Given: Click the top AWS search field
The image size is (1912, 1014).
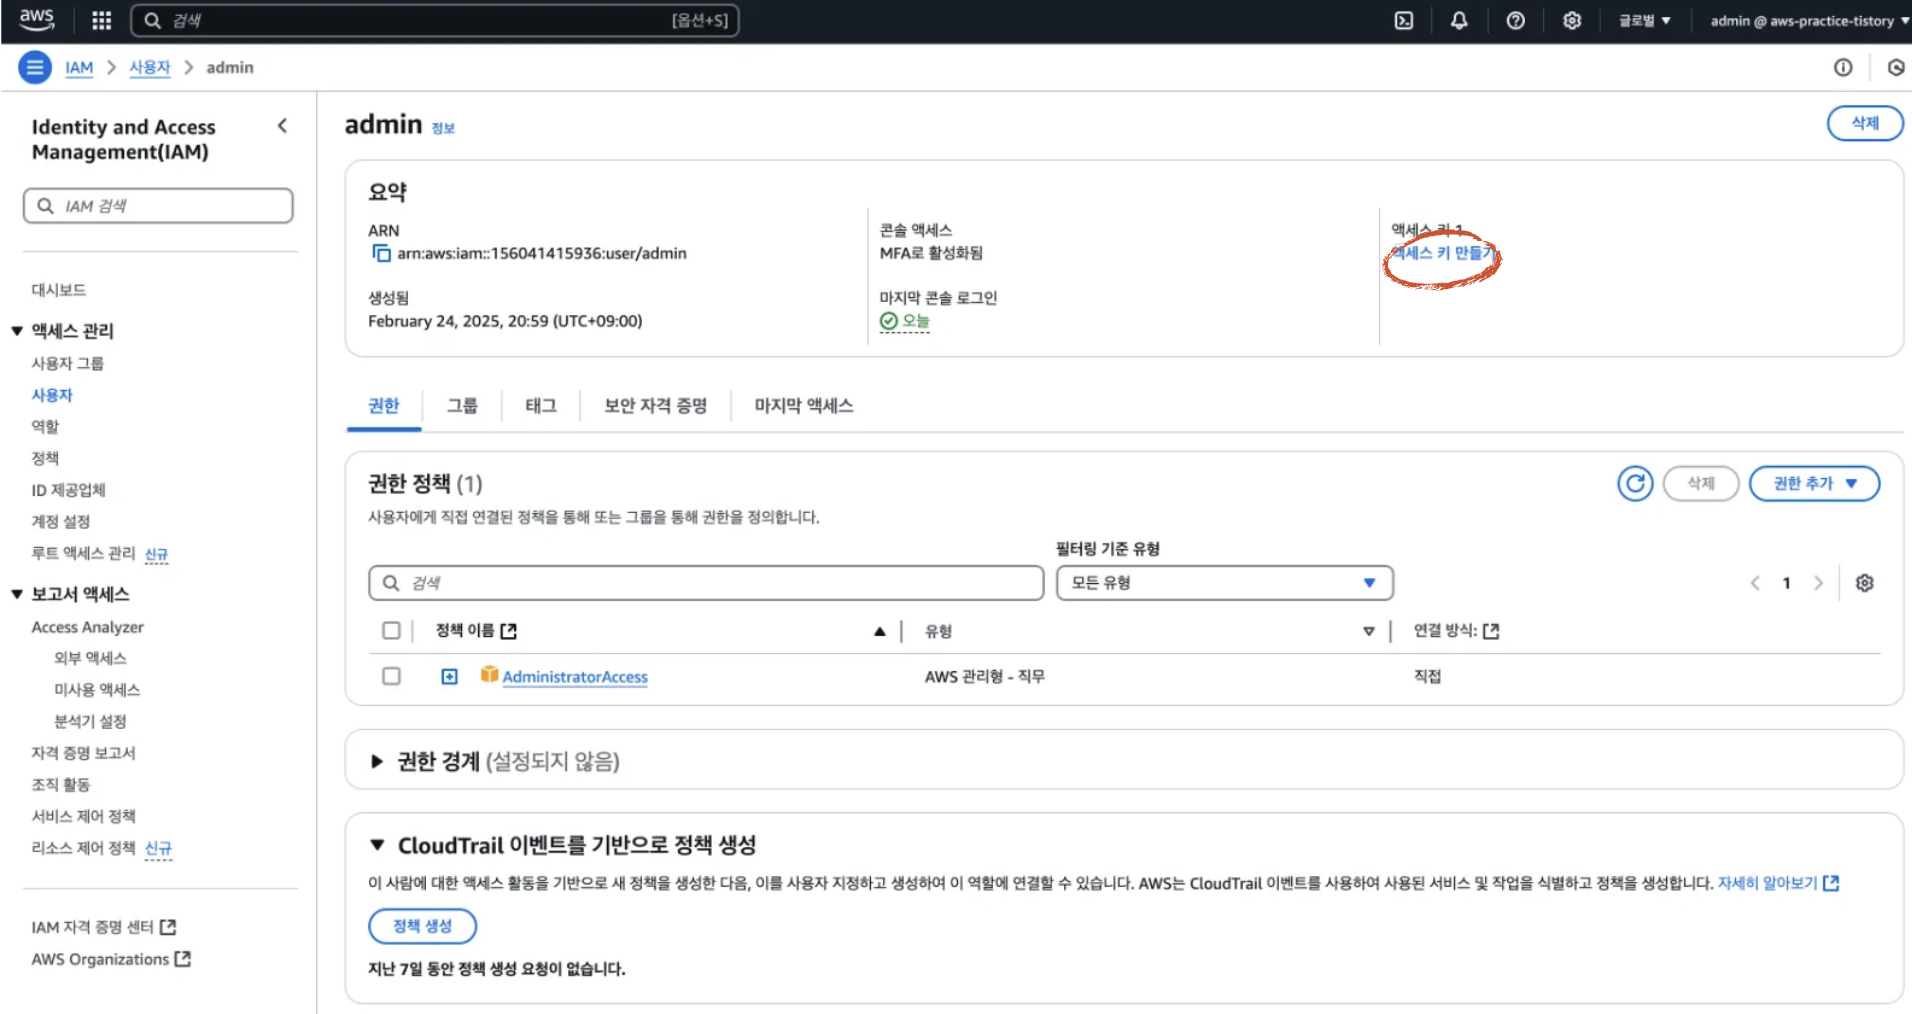Looking at the screenshot, I should coord(435,20).
